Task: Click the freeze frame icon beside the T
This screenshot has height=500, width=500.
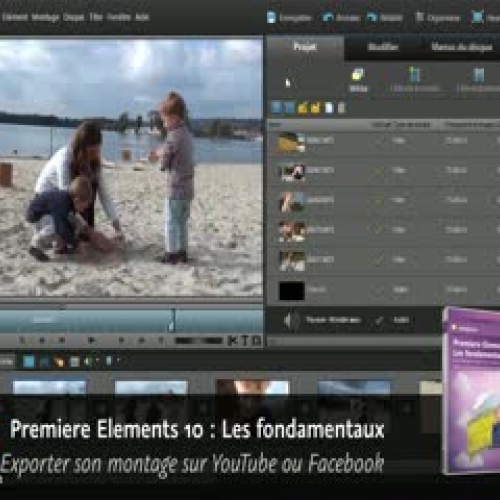Action: tap(256, 341)
